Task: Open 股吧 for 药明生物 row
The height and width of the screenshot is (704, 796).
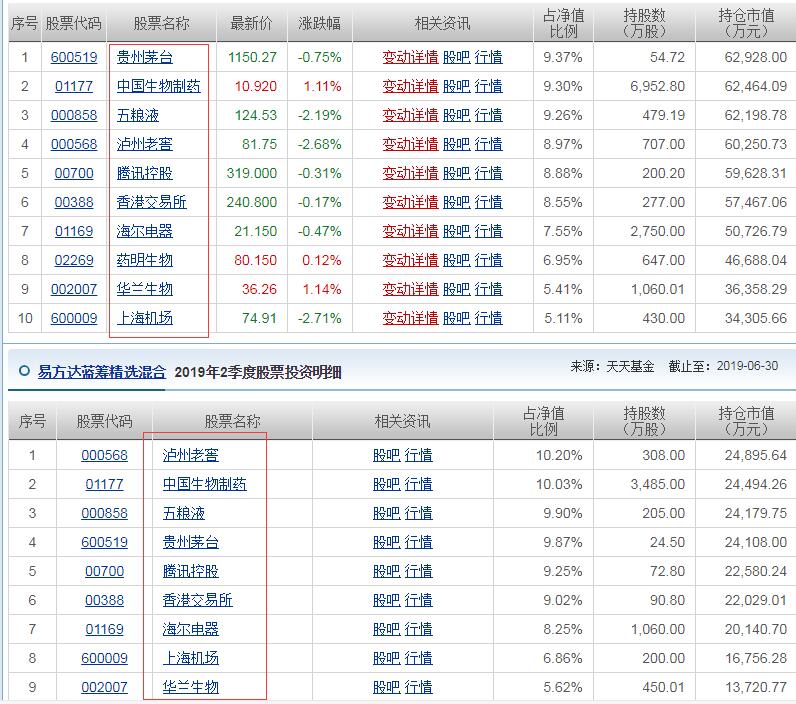Action: pyautogui.click(x=456, y=260)
